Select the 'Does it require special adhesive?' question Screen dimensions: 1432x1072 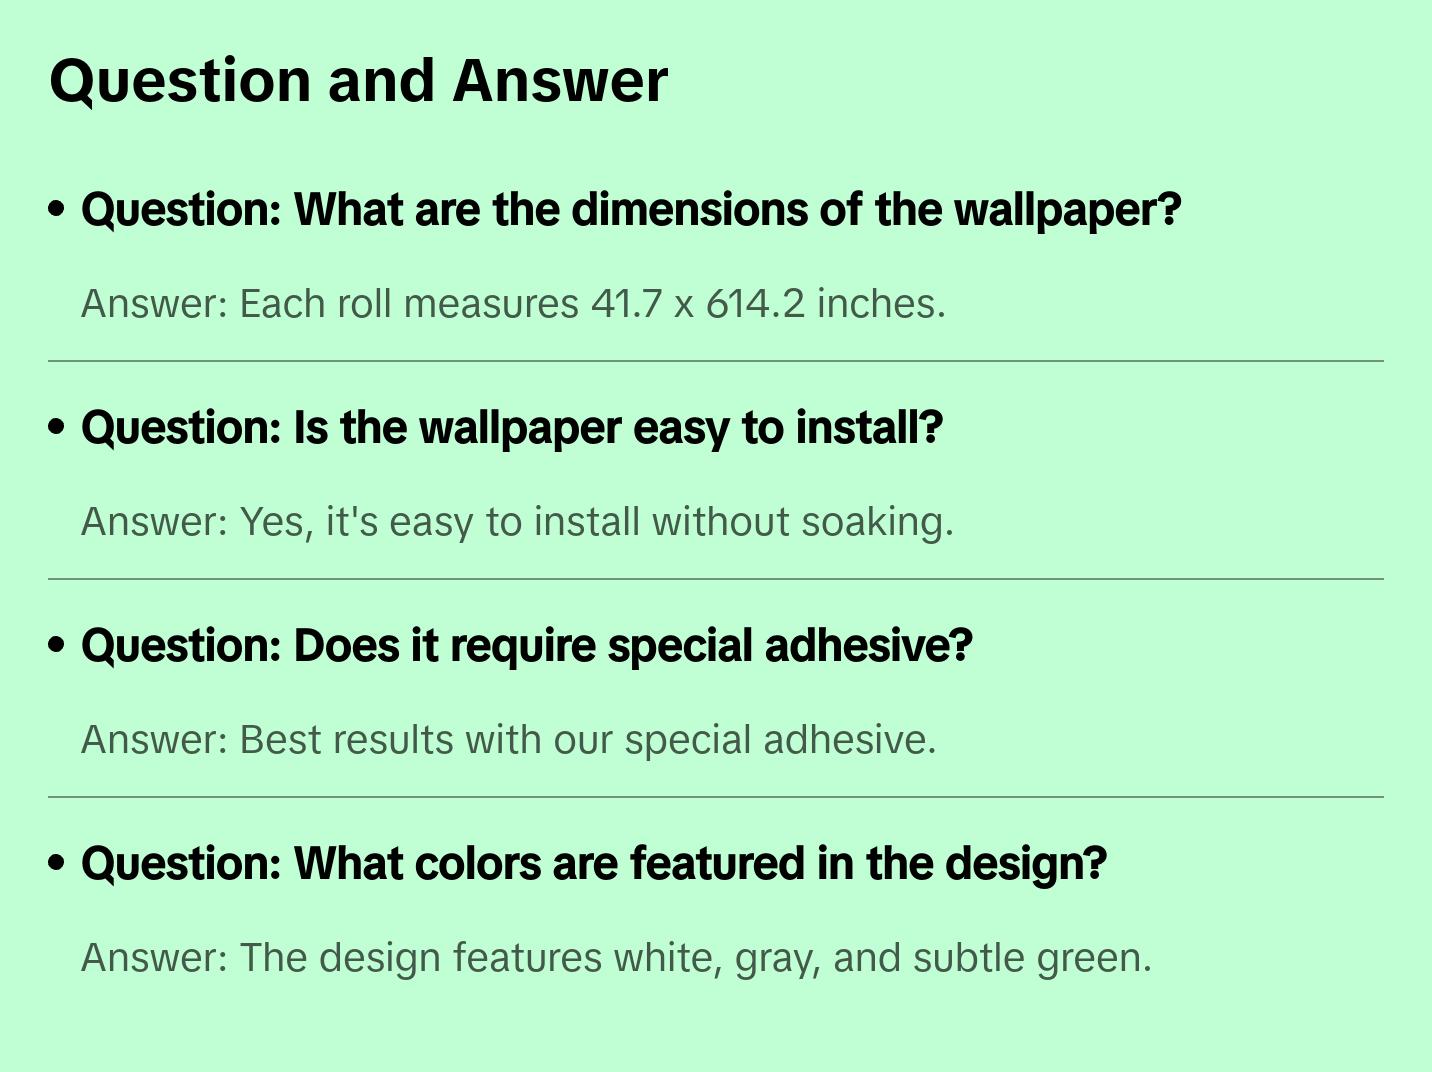(526, 646)
